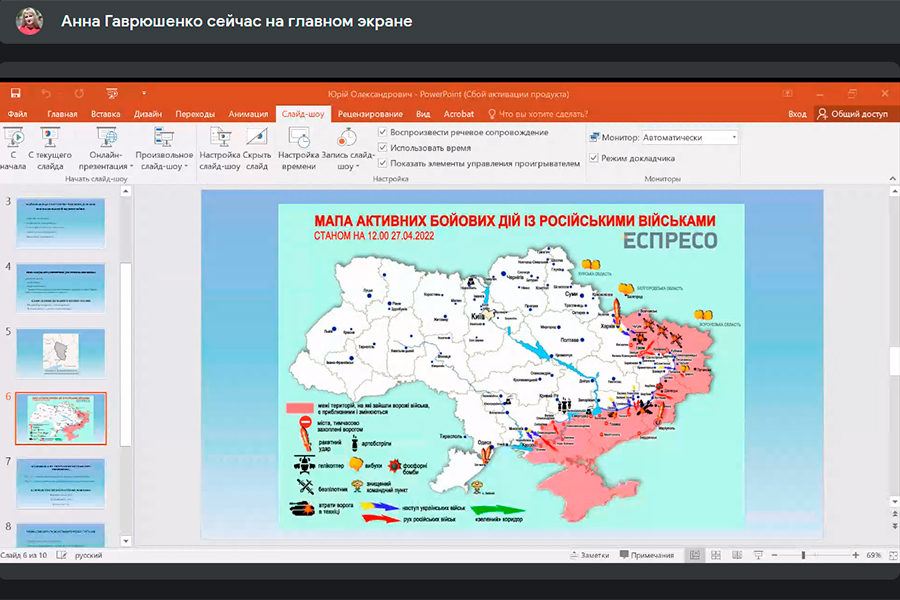Toggle 'Воспроизвести речевое сопровождение' checkbox
The height and width of the screenshot is (600, 900).
(x=383, y=132)
